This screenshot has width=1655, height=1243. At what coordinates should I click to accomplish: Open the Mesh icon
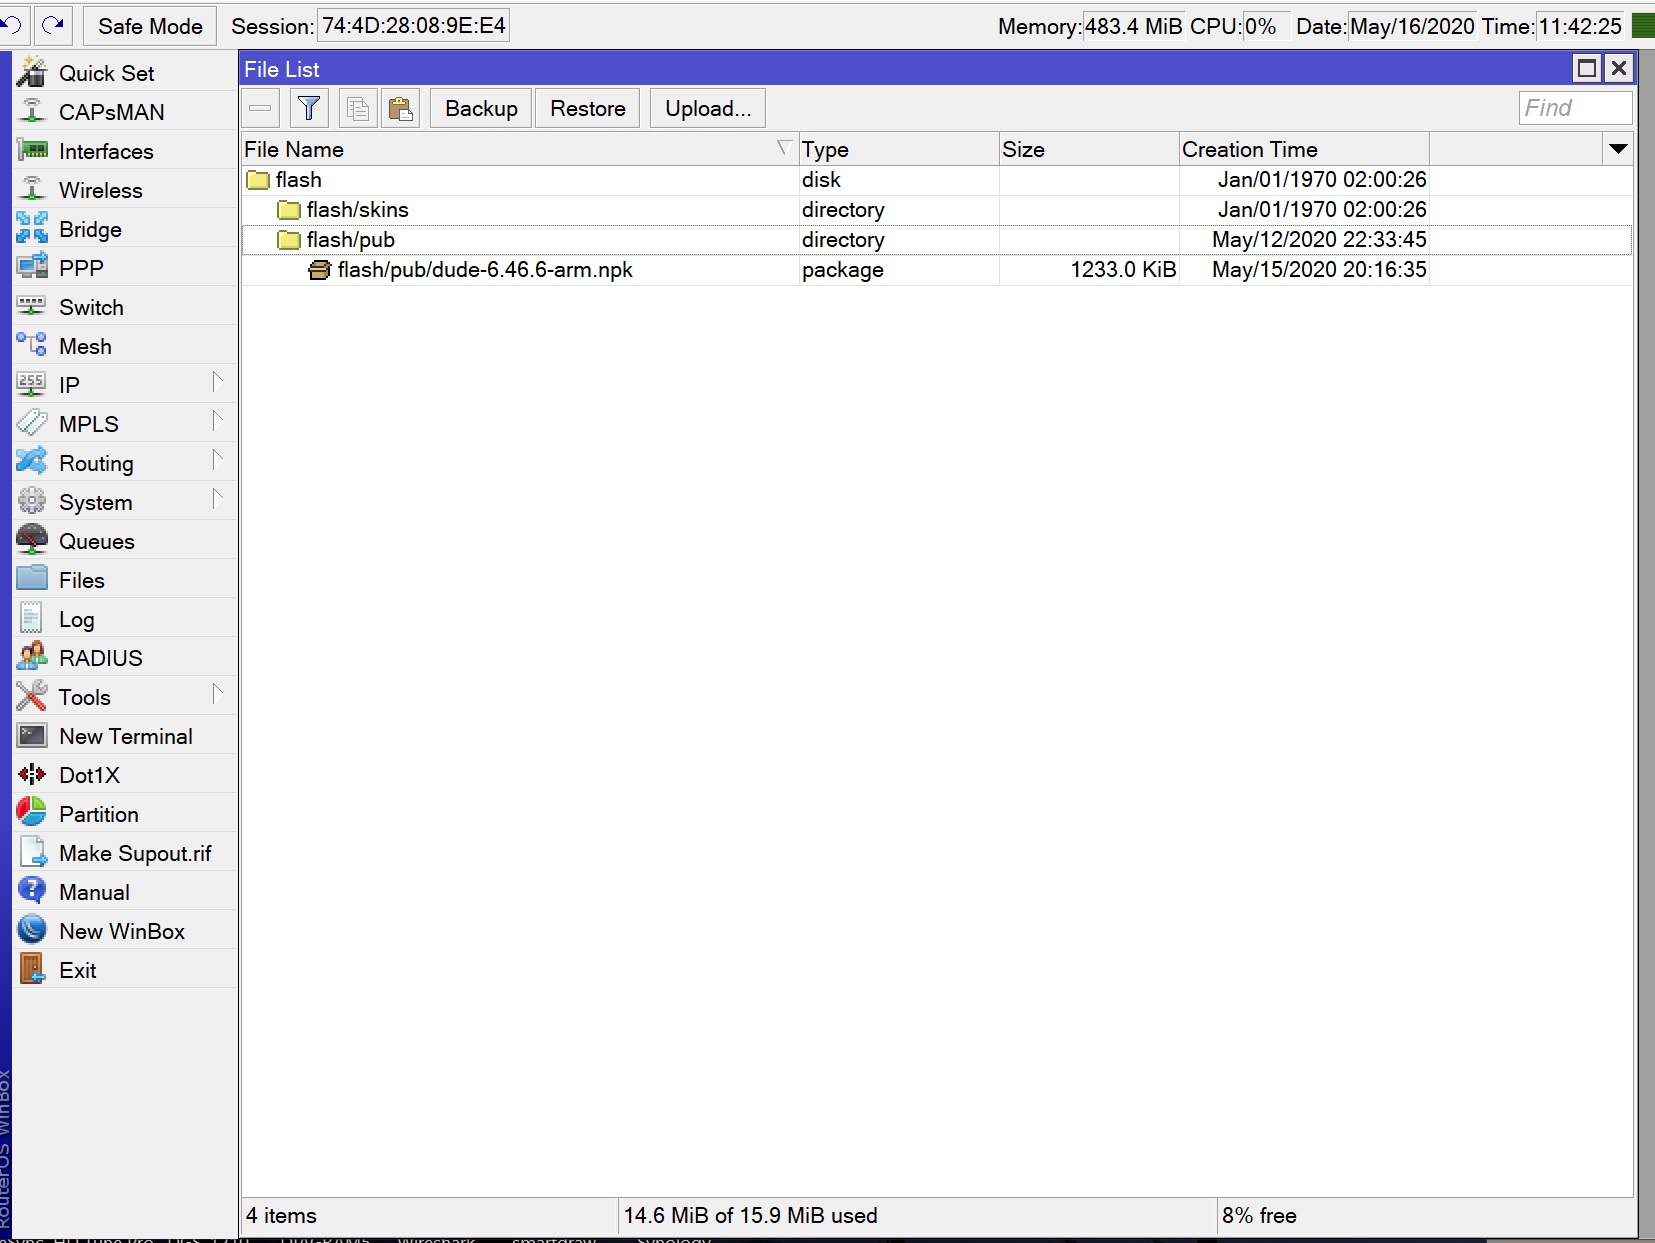pyautogui.click(x=32, y=345)
